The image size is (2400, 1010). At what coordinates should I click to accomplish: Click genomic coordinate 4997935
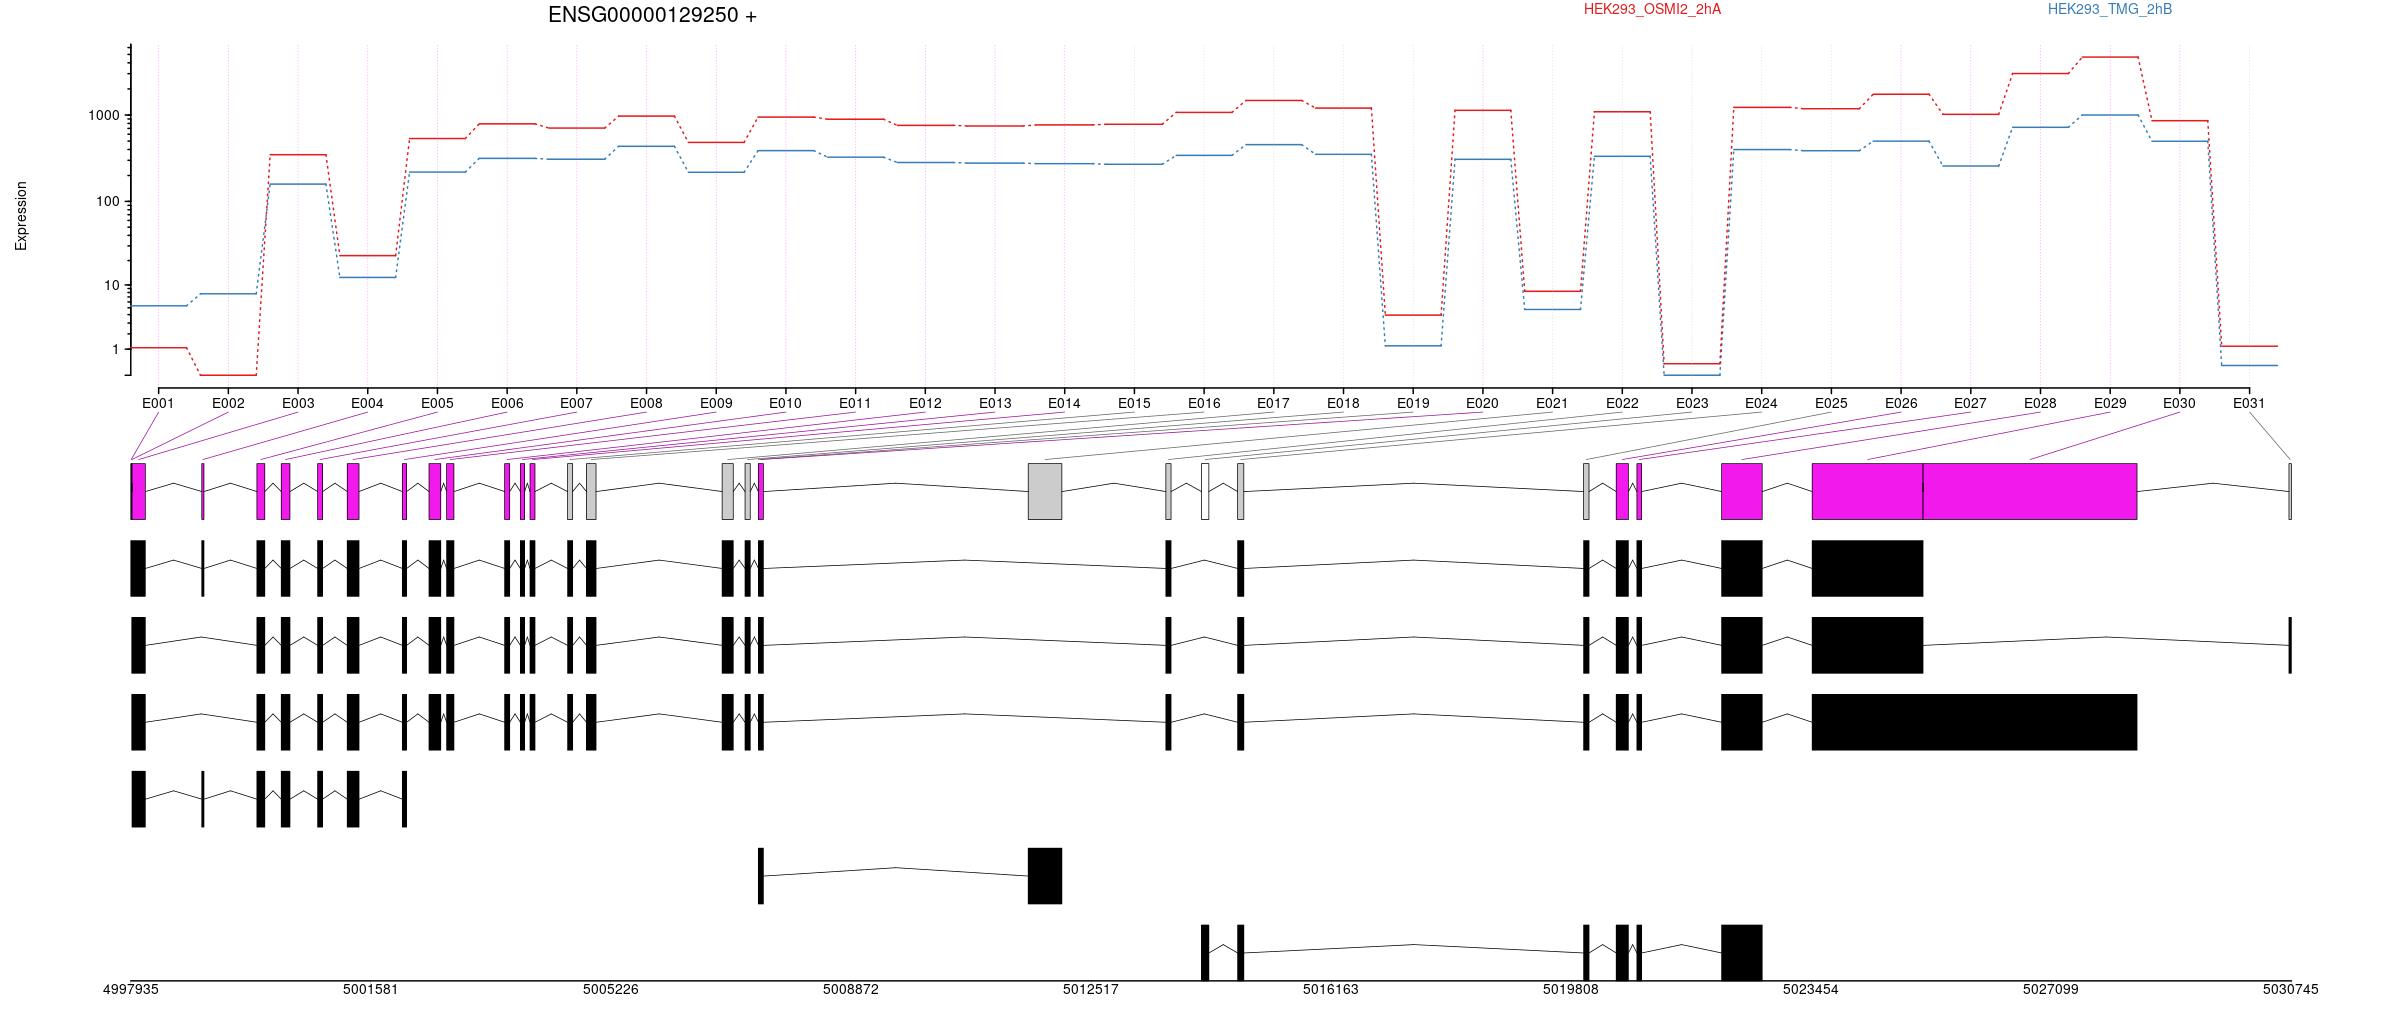tap(131, 990)
